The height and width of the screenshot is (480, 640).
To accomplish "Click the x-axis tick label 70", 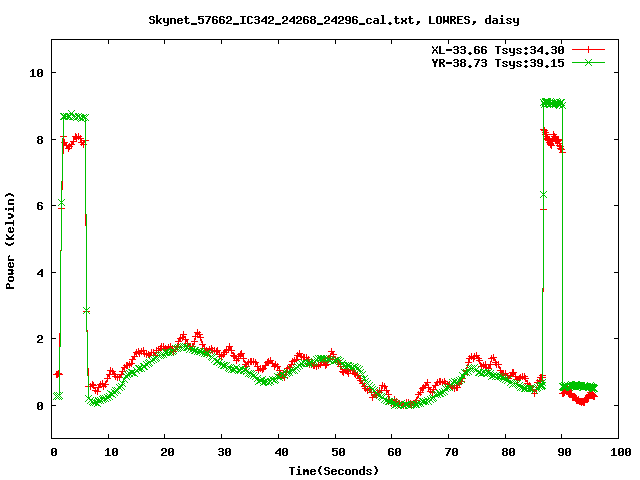I will (x=451, y=452).
